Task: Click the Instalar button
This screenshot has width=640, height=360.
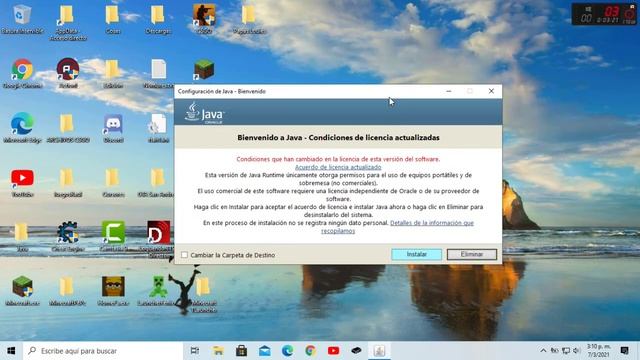Action: [x=416, y=254]
